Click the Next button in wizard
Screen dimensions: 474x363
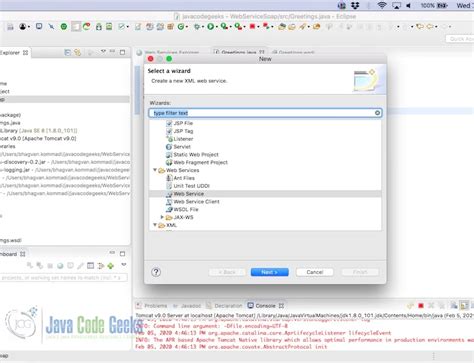pyautogui.click(x=270, y=272)
